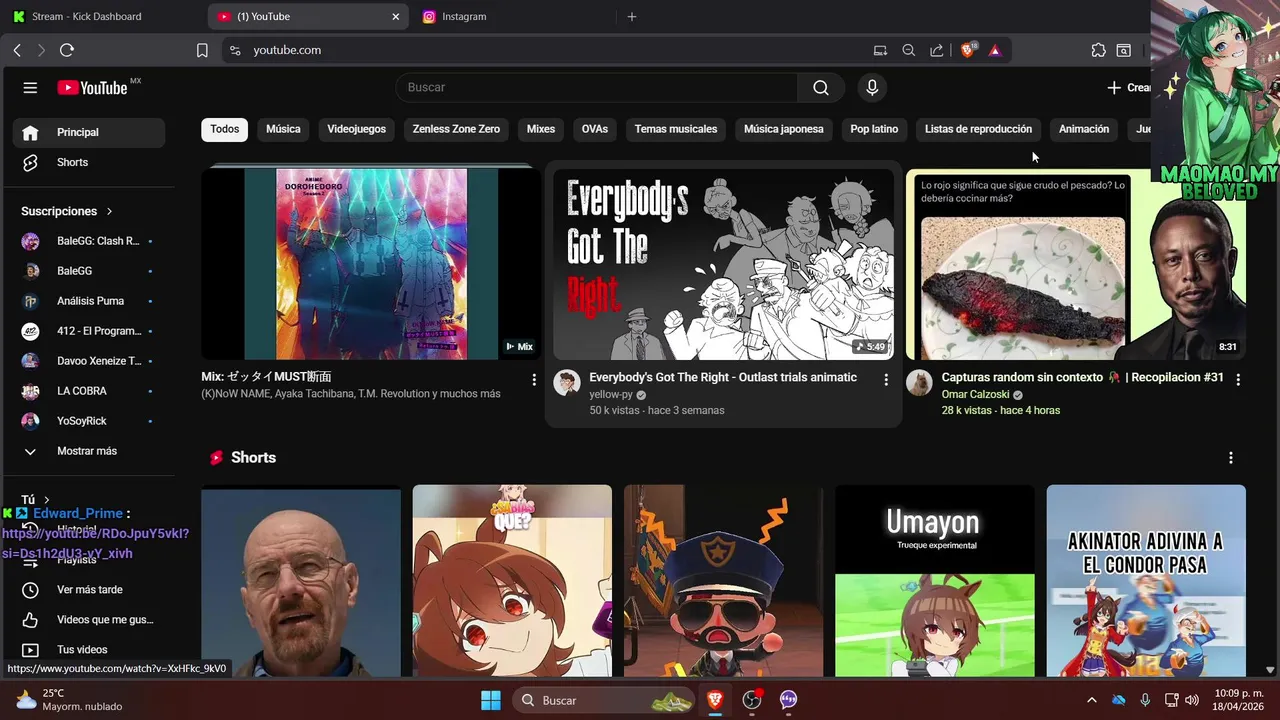Open the Umayon short

pyautogui.click(x=935, y=582)
